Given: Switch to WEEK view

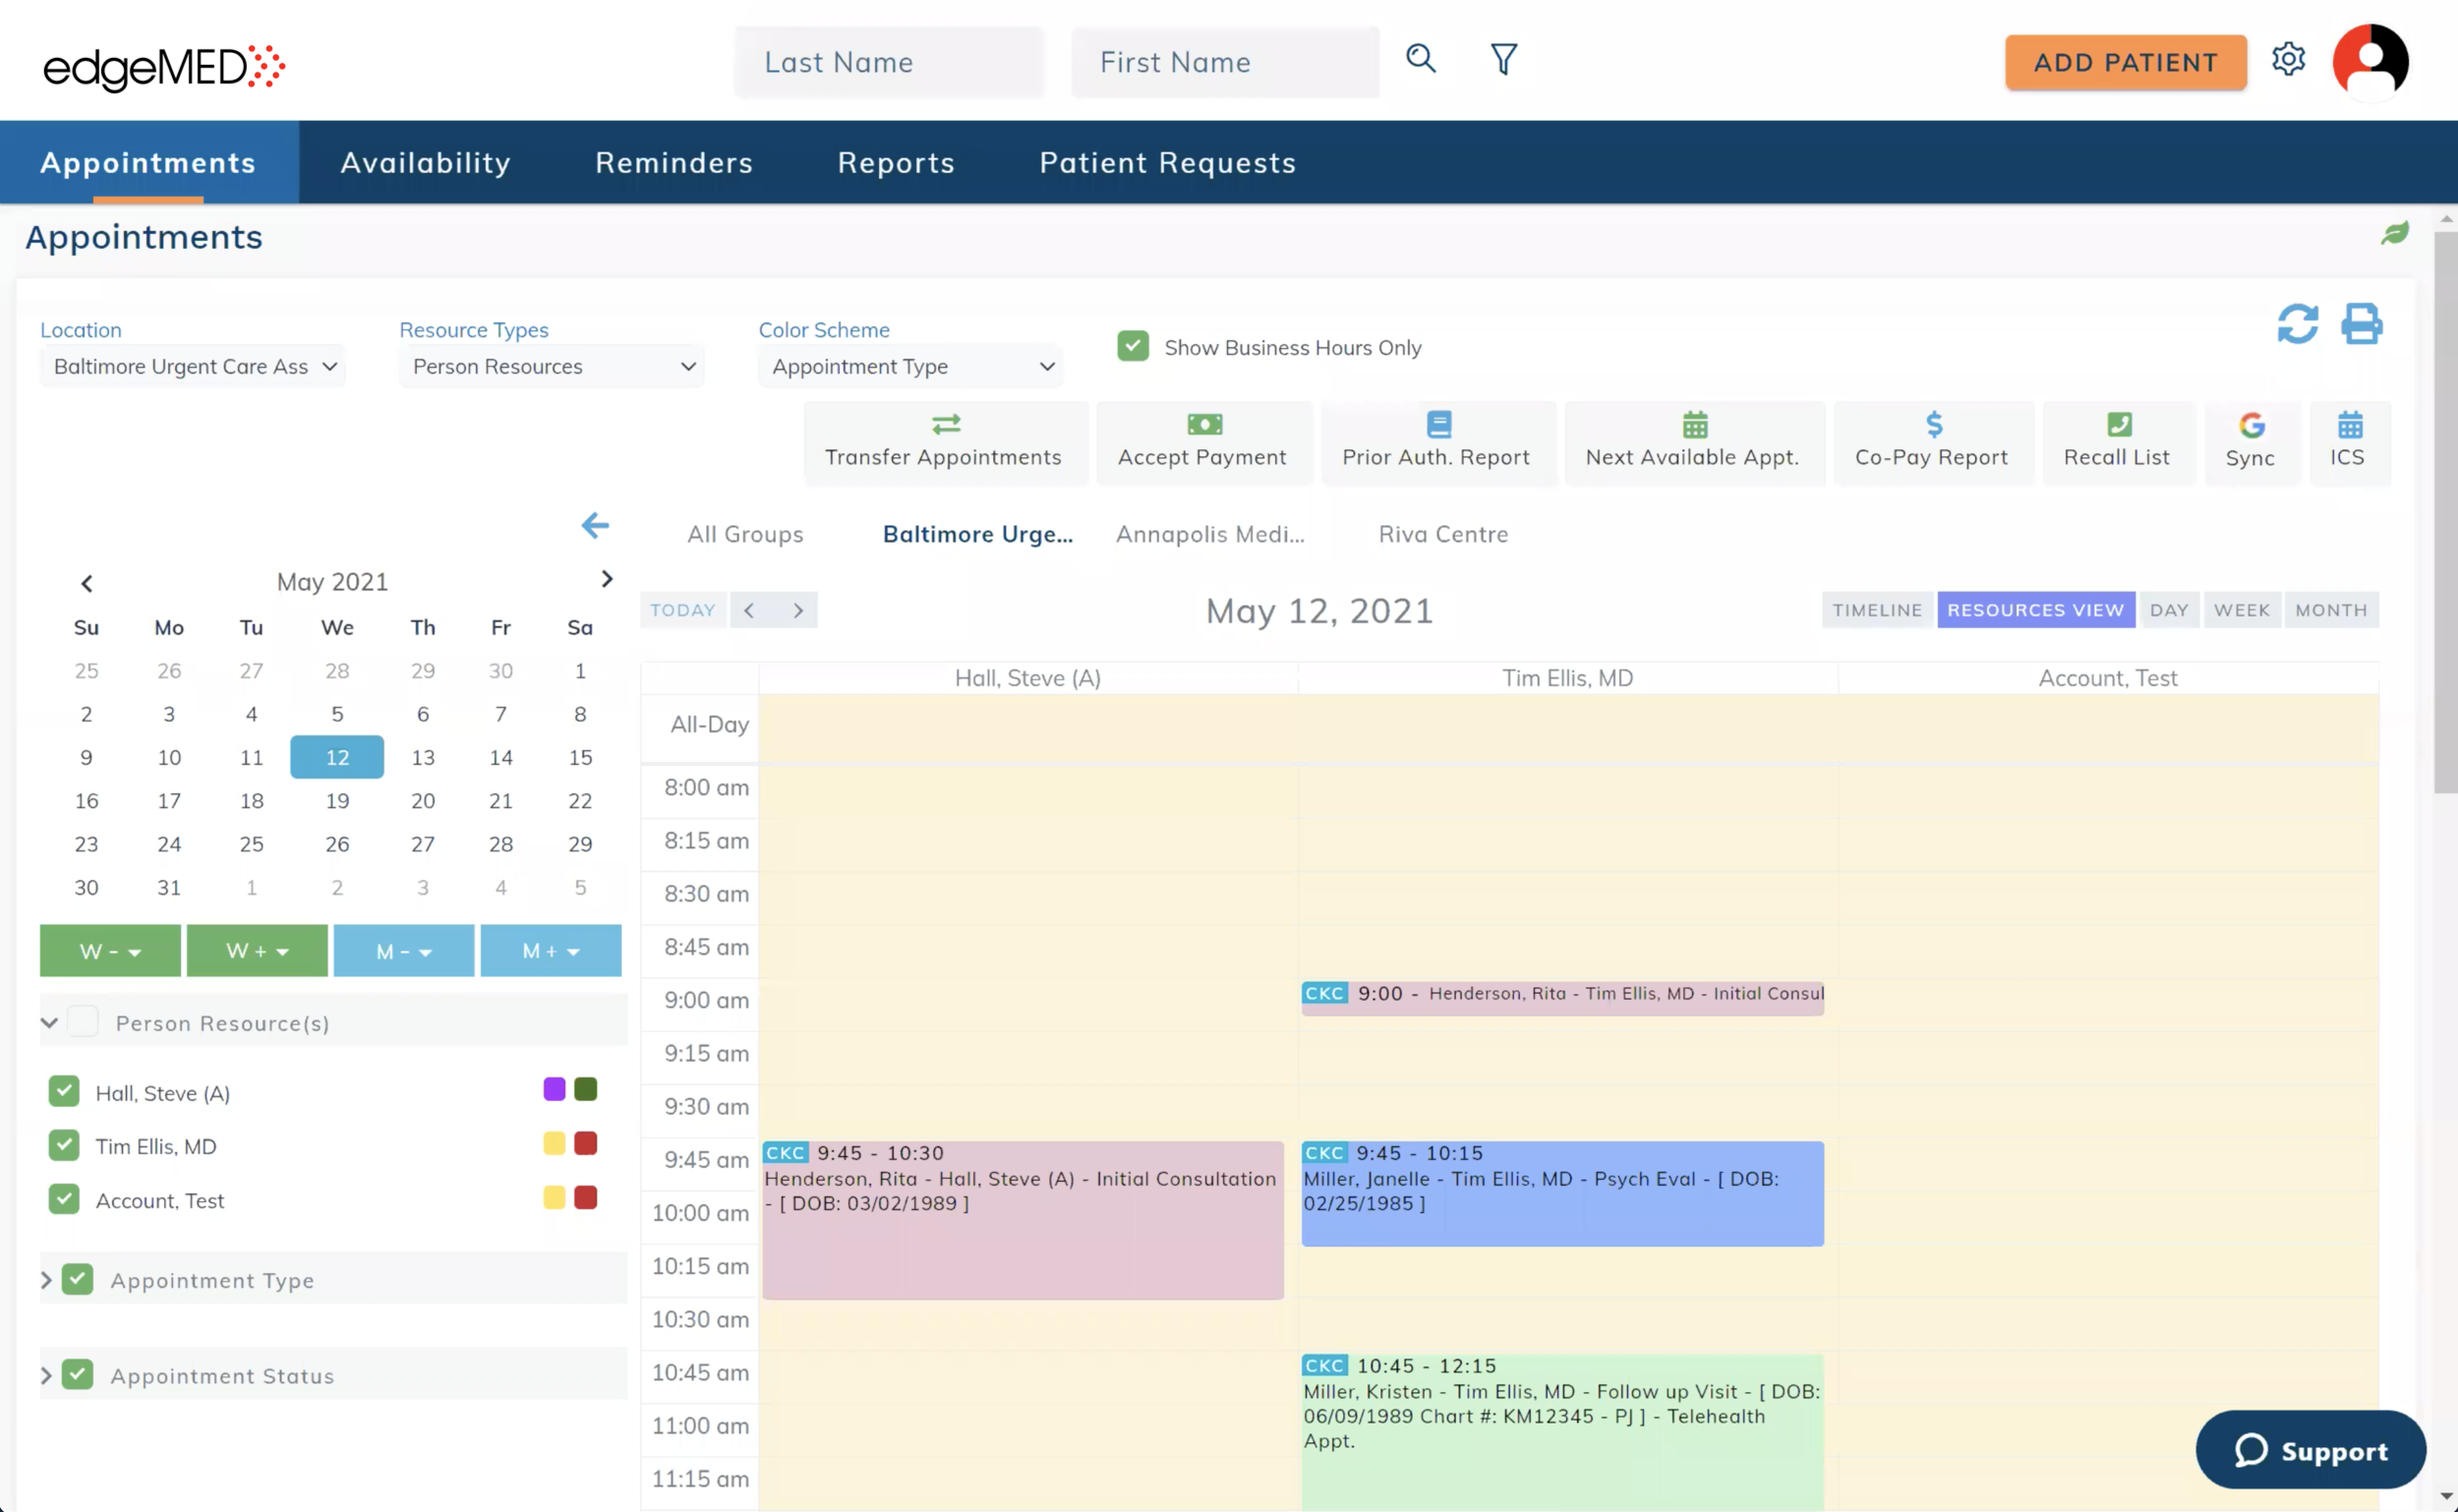Looking at the screenshot, I should [x=2241, y=610].
